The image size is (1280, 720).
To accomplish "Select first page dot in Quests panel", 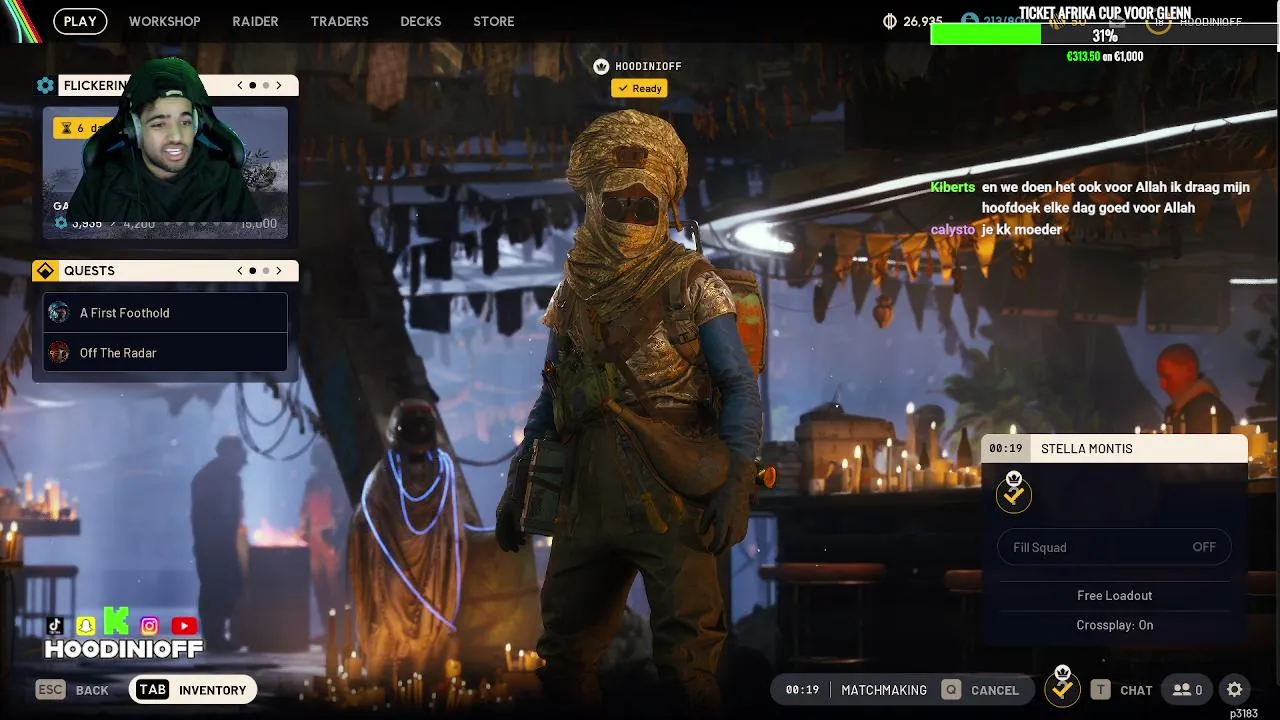I will tap(253, 271).
